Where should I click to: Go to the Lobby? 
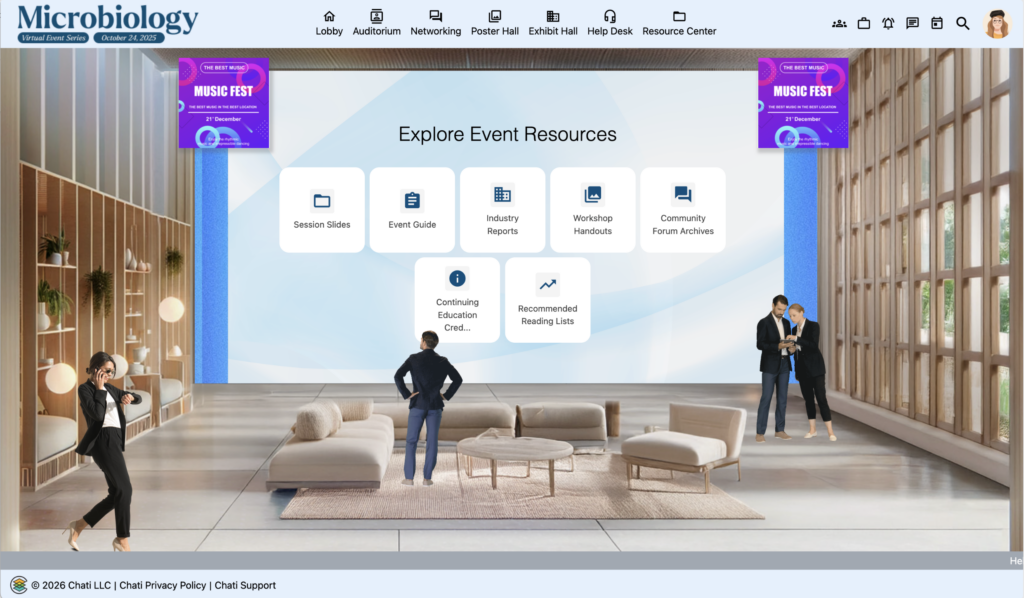(x=329, y=23)
